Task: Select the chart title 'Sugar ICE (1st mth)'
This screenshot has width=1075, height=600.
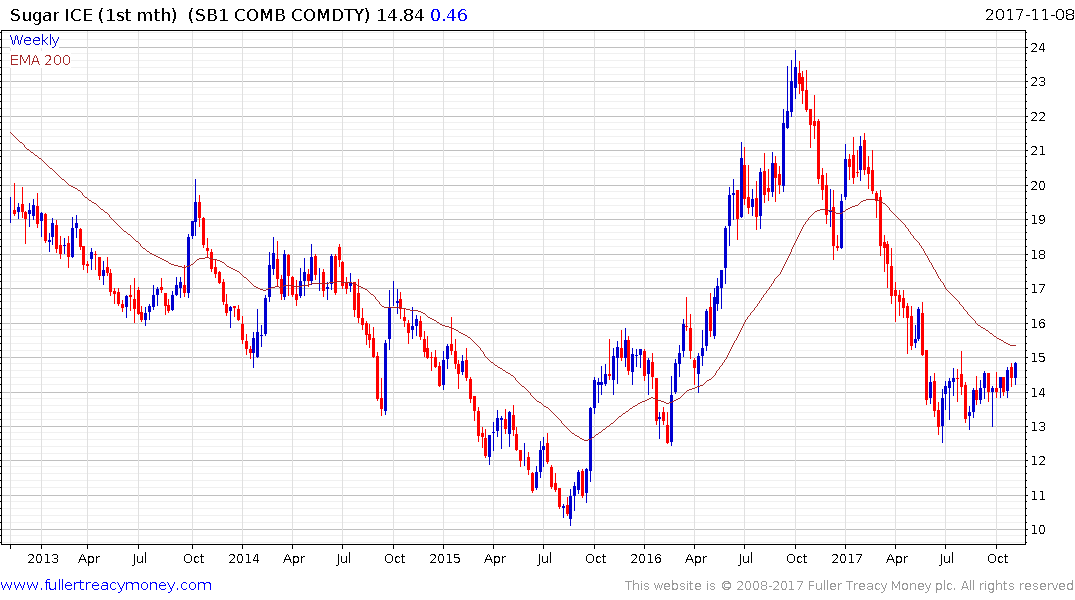Action: [93, 15]
